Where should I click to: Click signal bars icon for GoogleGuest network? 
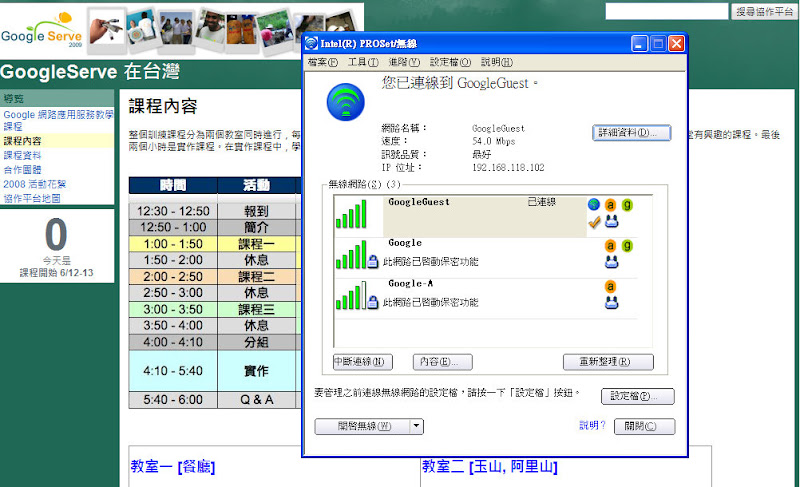351,214
